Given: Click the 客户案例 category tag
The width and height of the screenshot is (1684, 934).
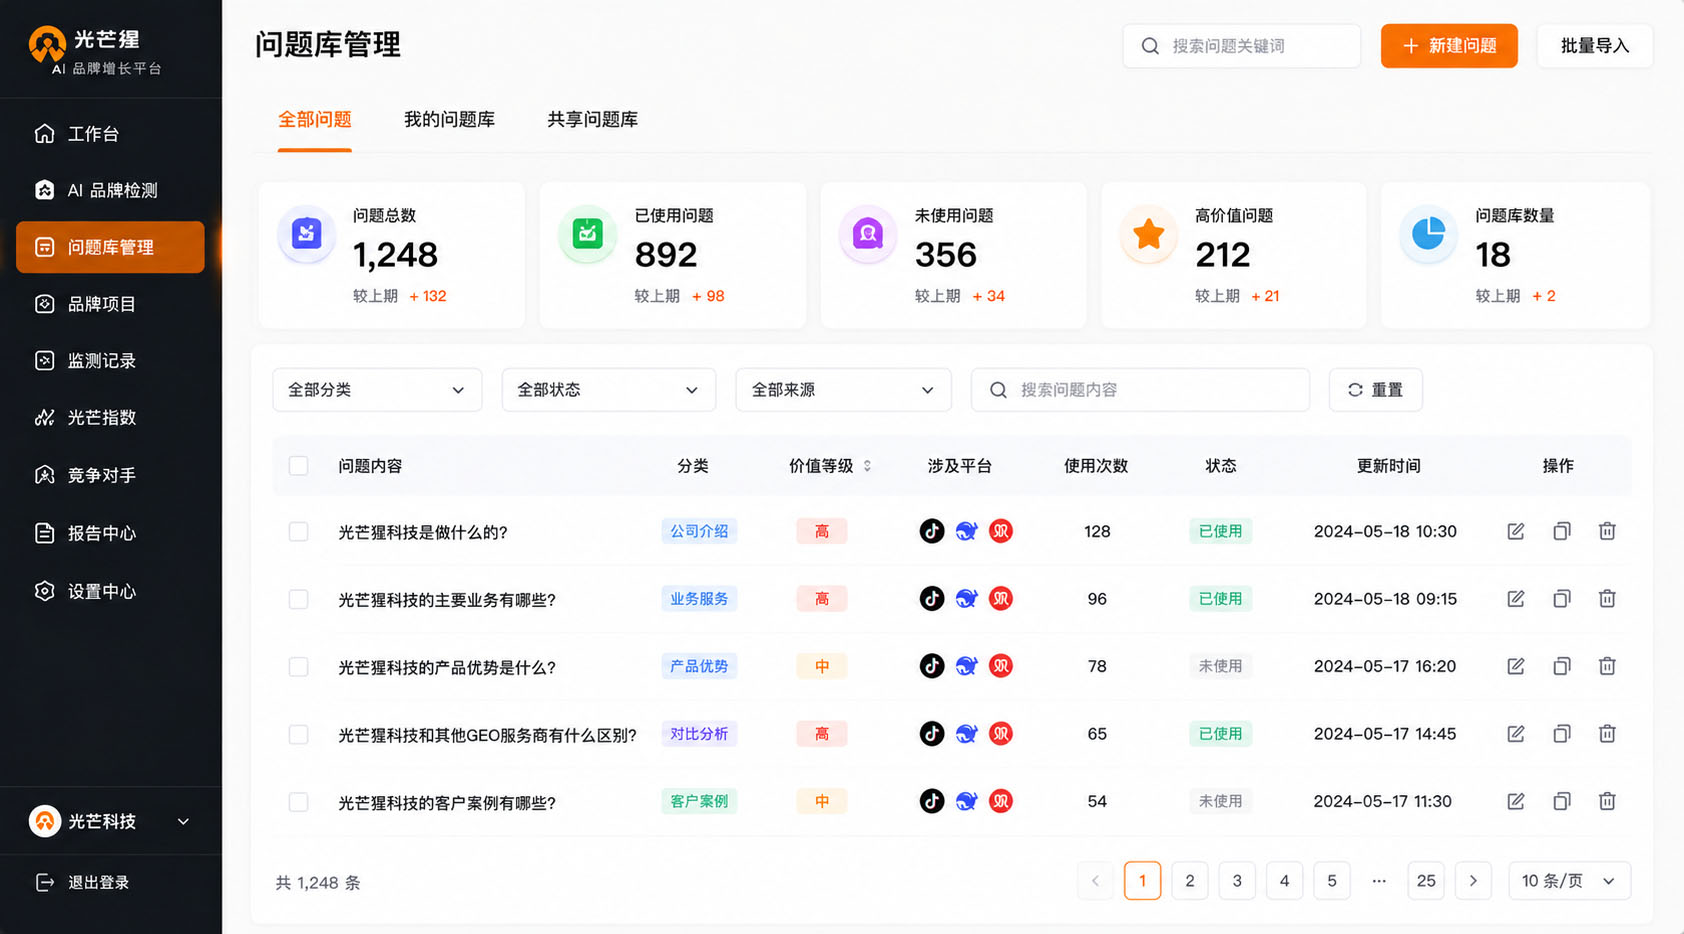Looking at the screenshot, I should coord(699,801).
